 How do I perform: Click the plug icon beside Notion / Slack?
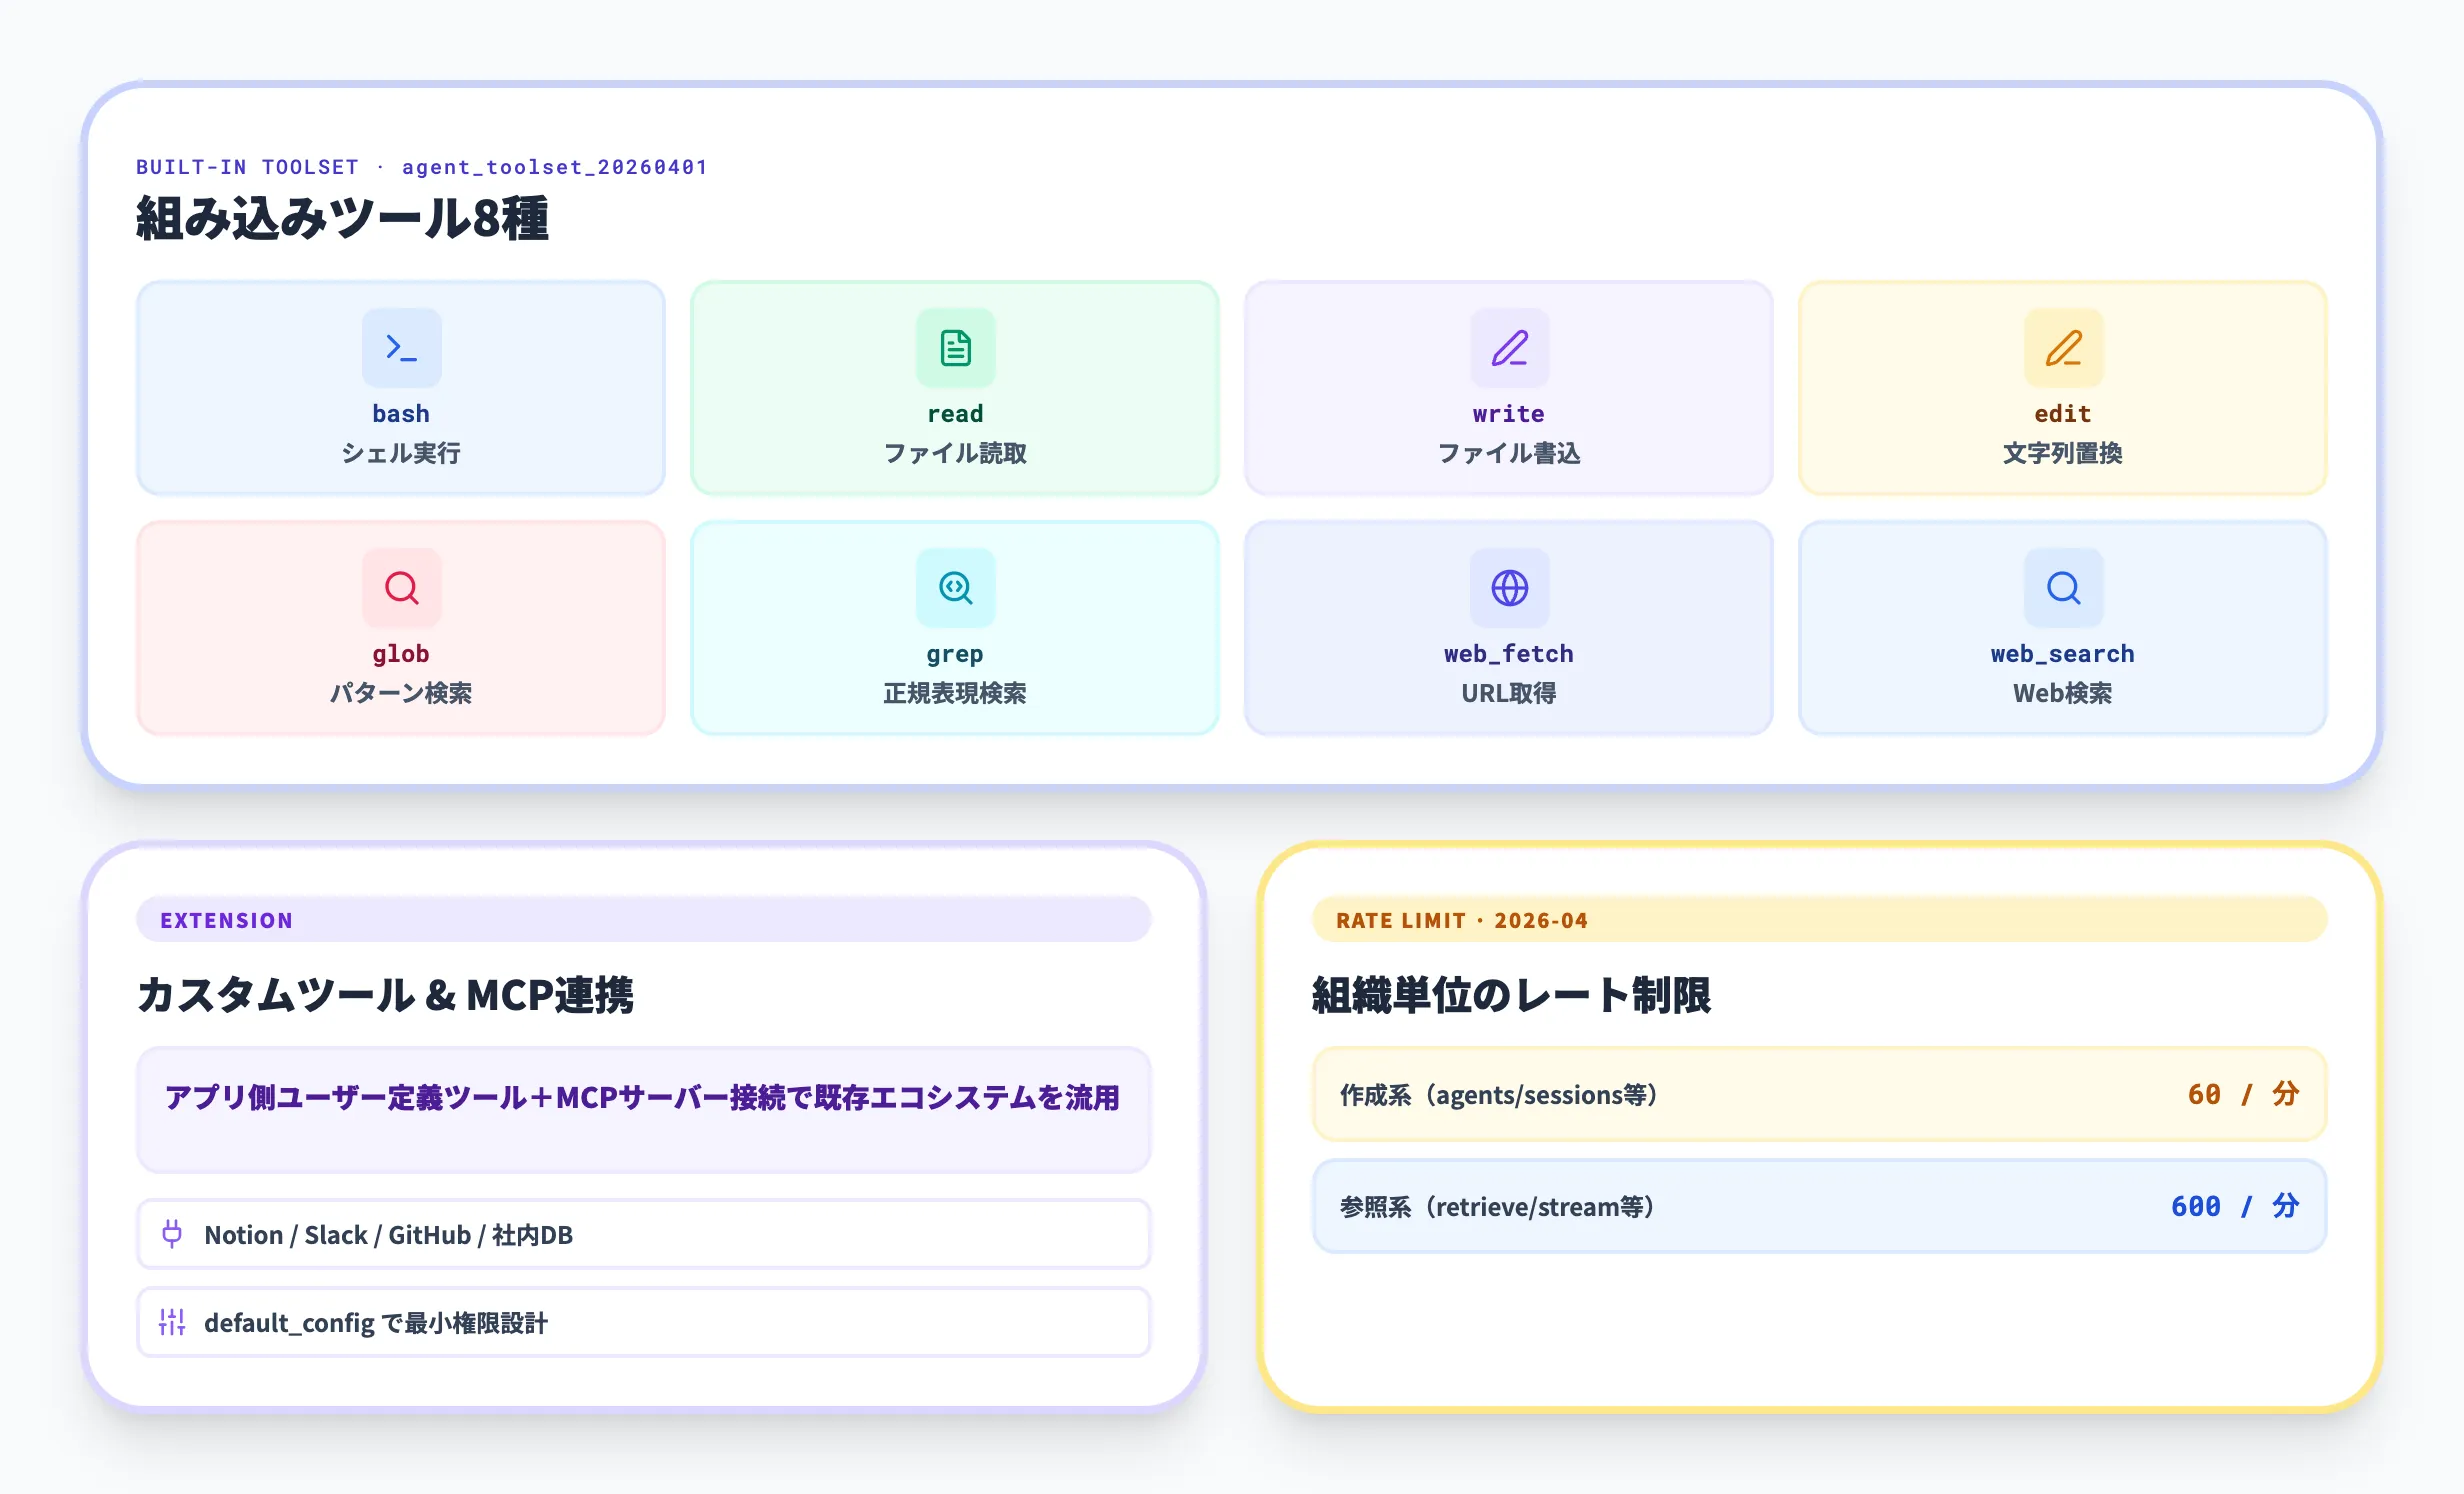pyautogui.click(x=172, y=1234)
